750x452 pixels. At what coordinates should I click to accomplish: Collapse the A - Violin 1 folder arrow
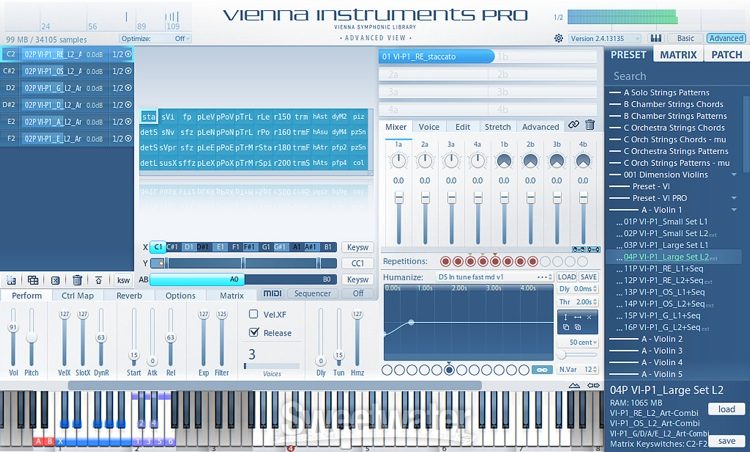pyautogui.click(x=734, y=209)
